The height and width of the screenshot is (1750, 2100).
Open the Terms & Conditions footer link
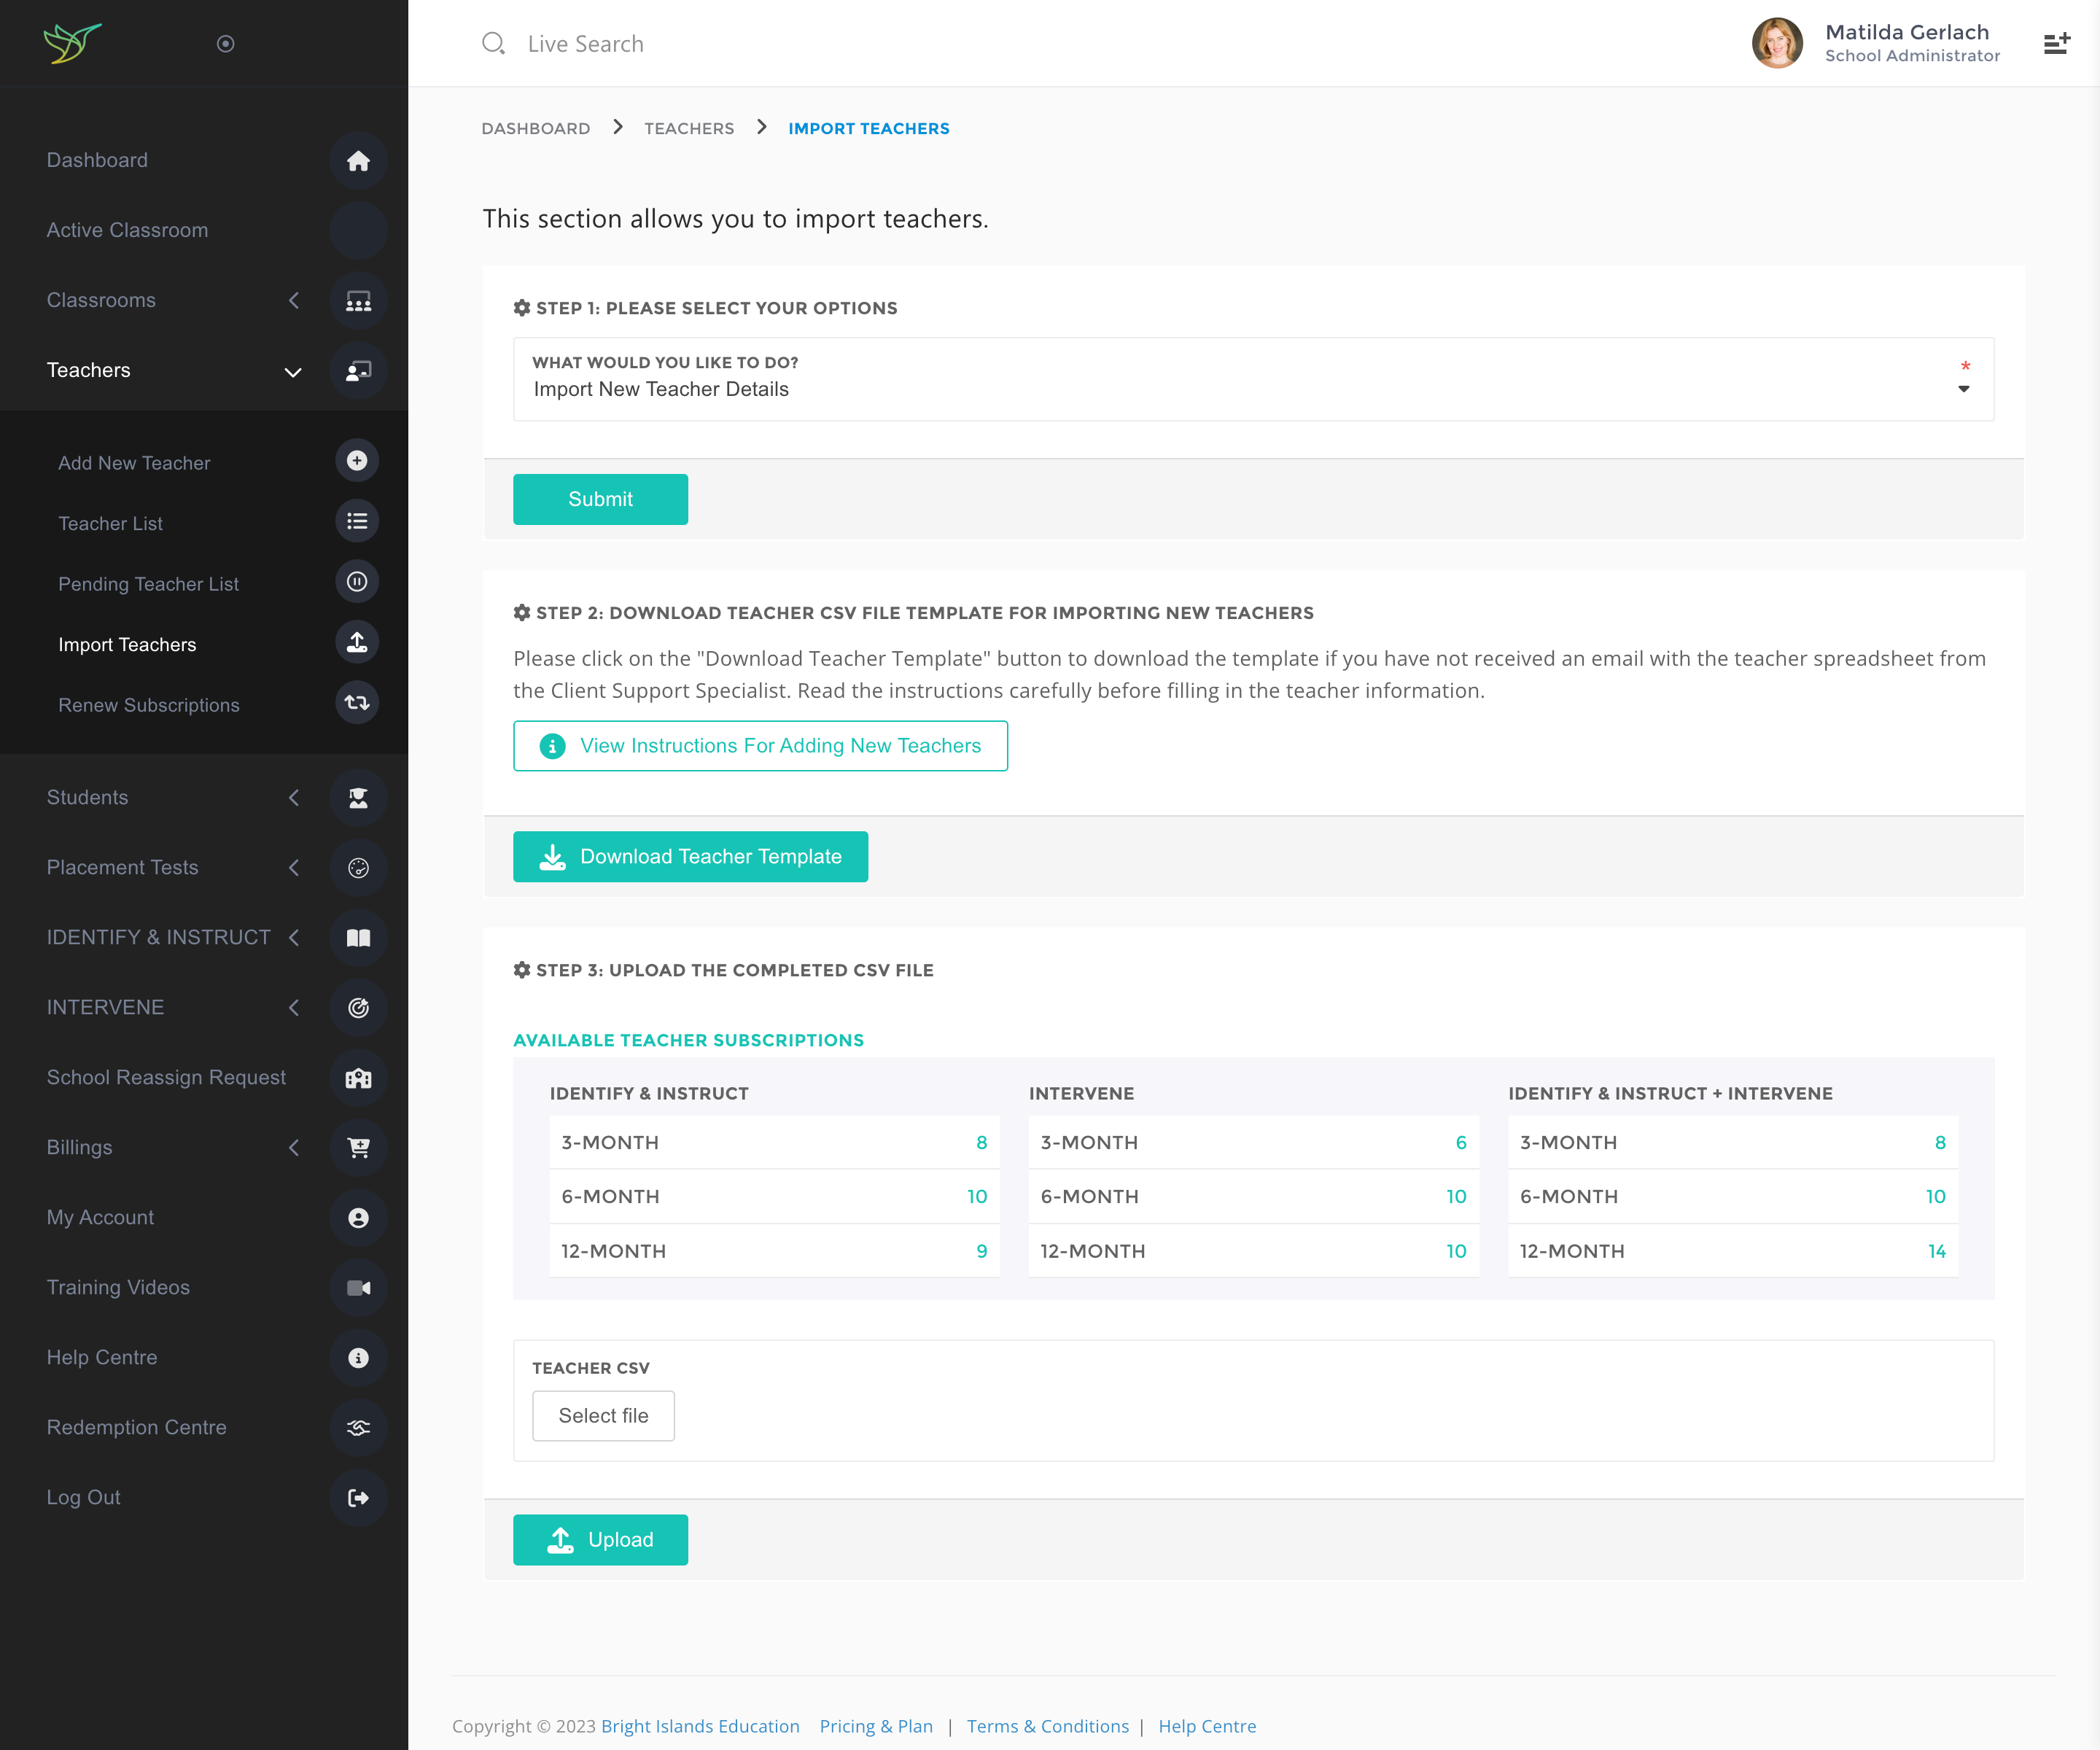point(1047,1727)
